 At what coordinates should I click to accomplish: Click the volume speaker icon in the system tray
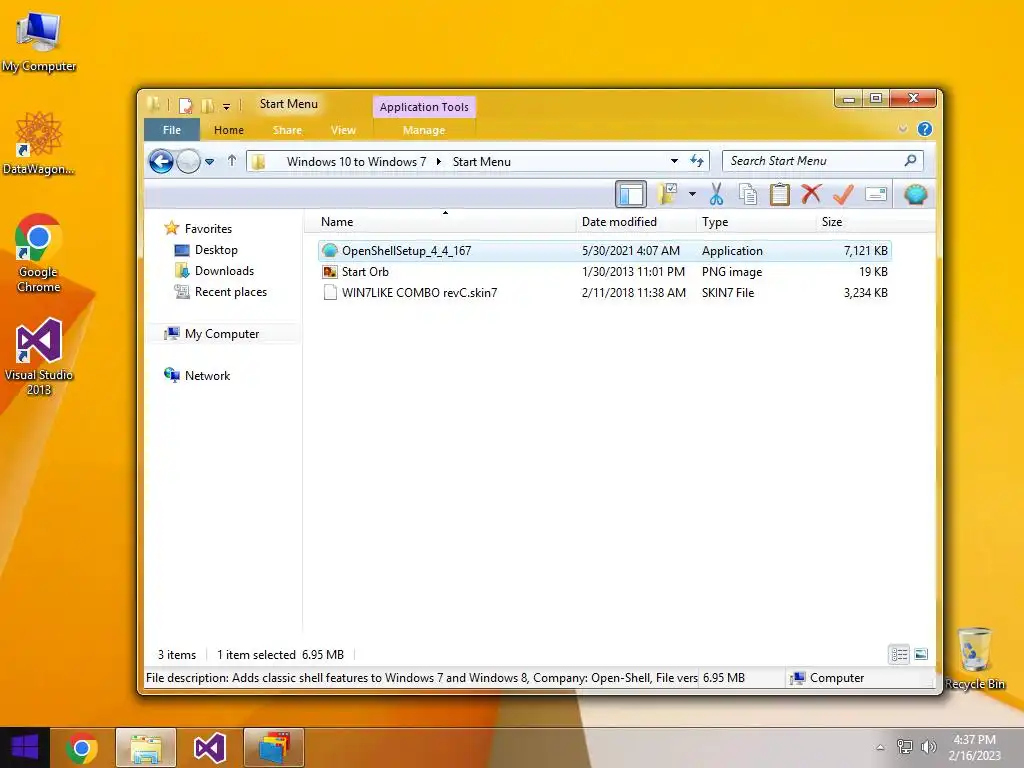[928, 747]
